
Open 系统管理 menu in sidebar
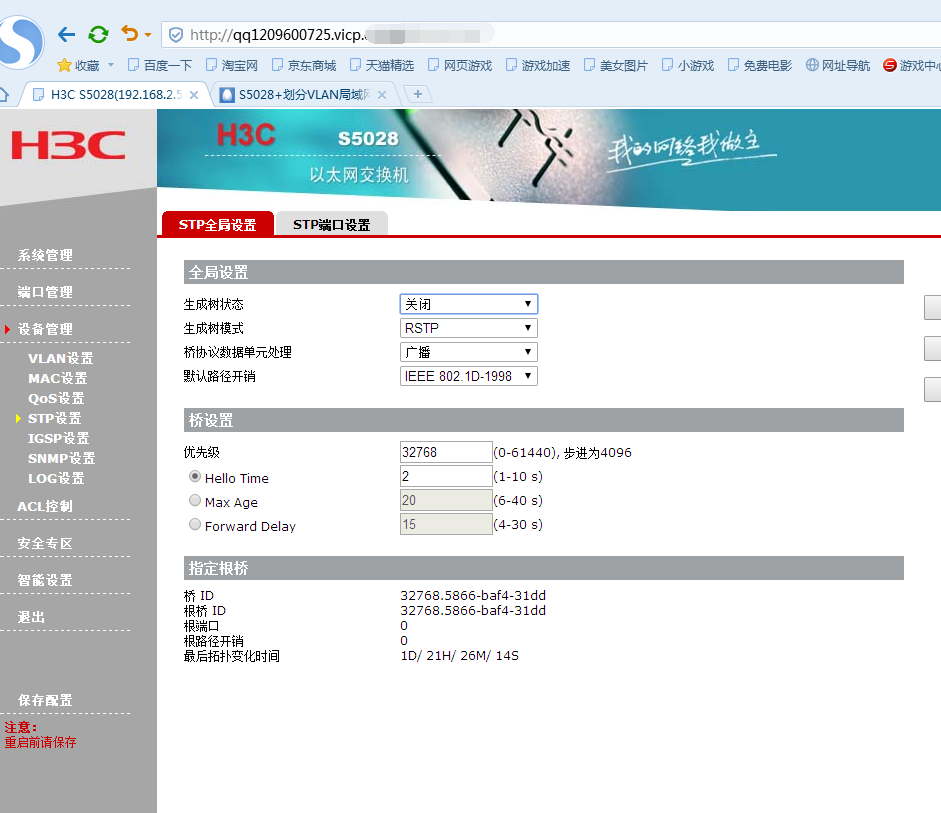click(45, 255)
